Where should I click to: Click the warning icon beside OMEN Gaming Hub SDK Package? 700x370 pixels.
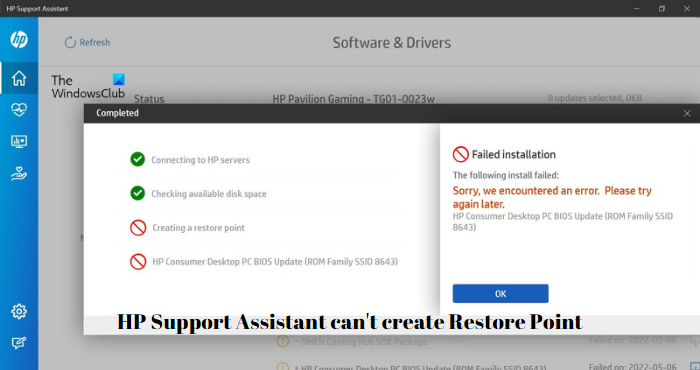[283, 341]
